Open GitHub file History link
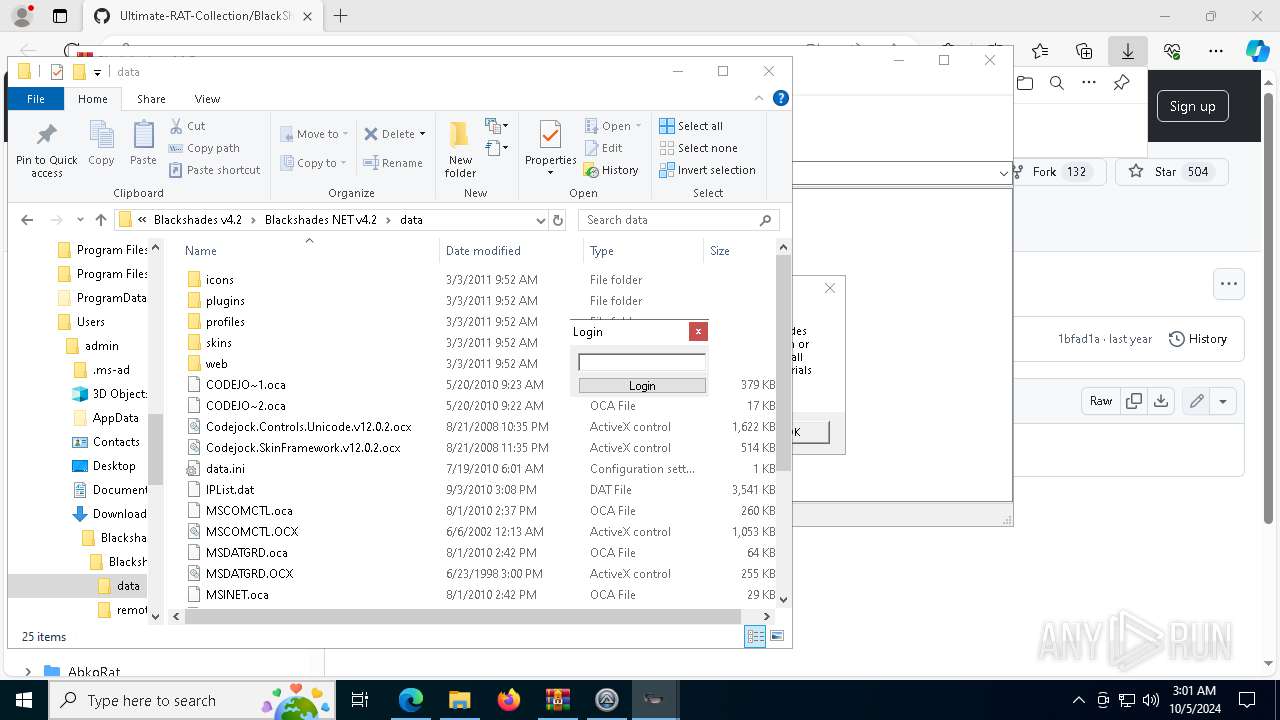Image resolution: width=1280 pixels, height=720 pixels. [x=1197, y=339]
